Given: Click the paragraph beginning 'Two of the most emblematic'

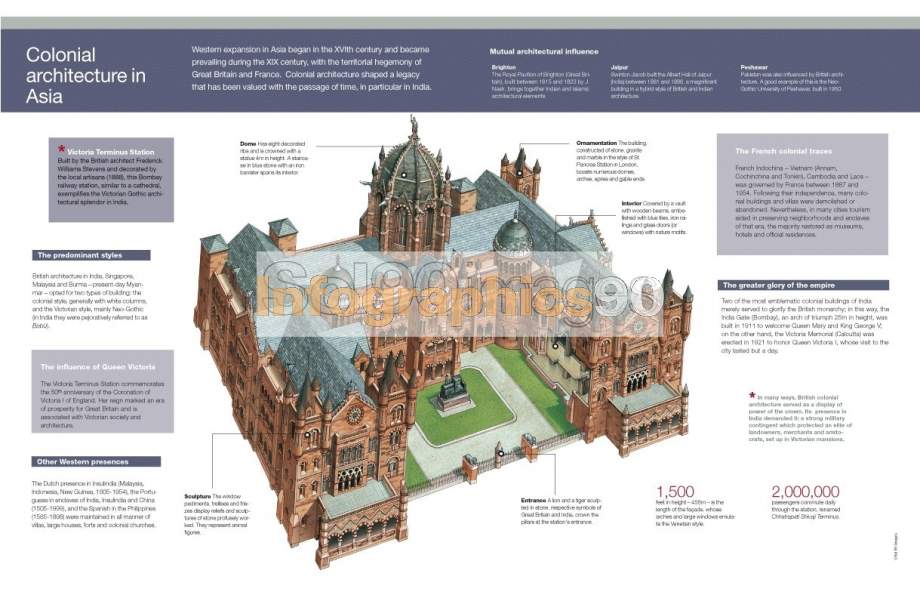Looking at the screenshot, I should click(x=804, y=325).
